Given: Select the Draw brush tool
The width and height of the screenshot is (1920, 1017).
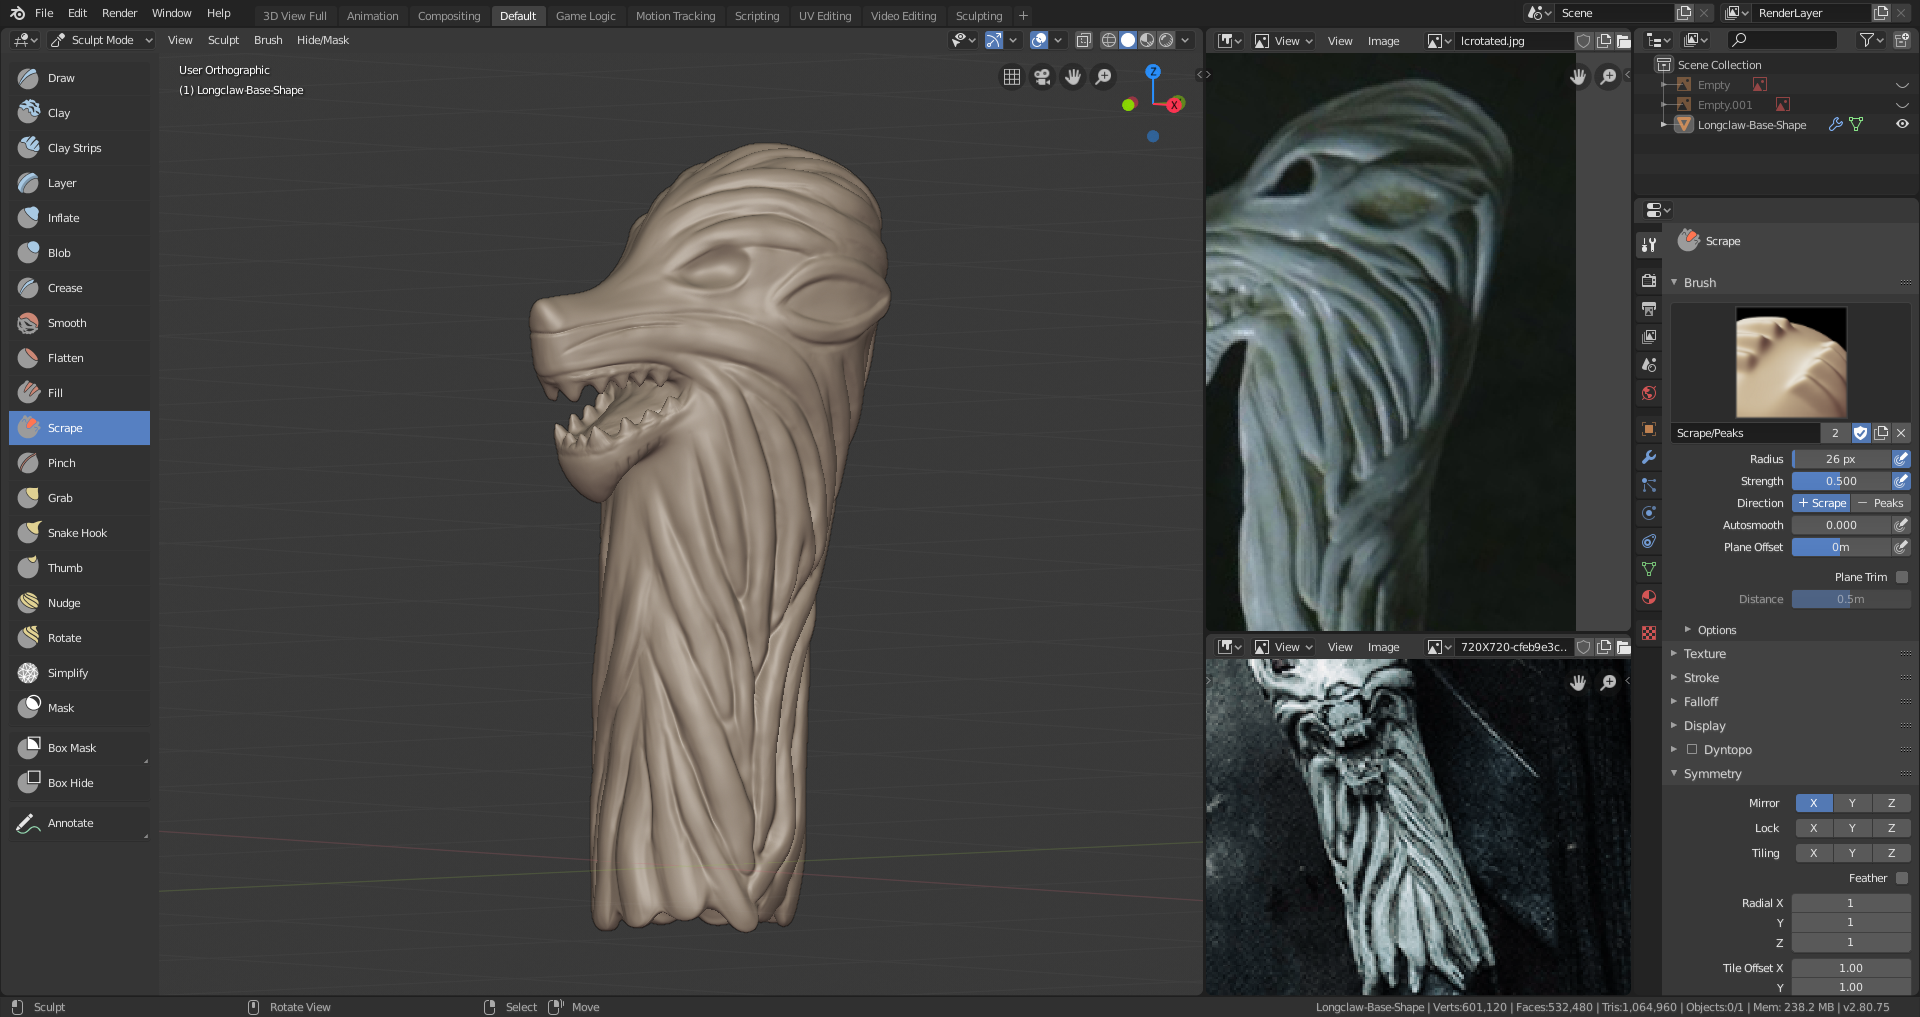Looking at the screenshot, I should click(79, 78).
